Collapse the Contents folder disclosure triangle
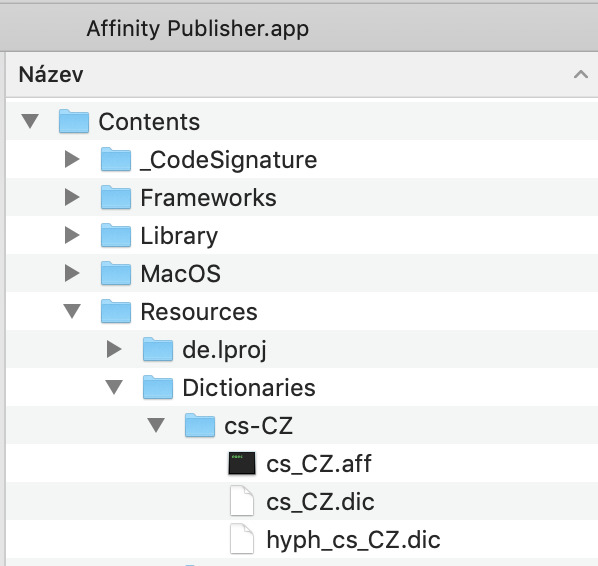 (30, 121)
